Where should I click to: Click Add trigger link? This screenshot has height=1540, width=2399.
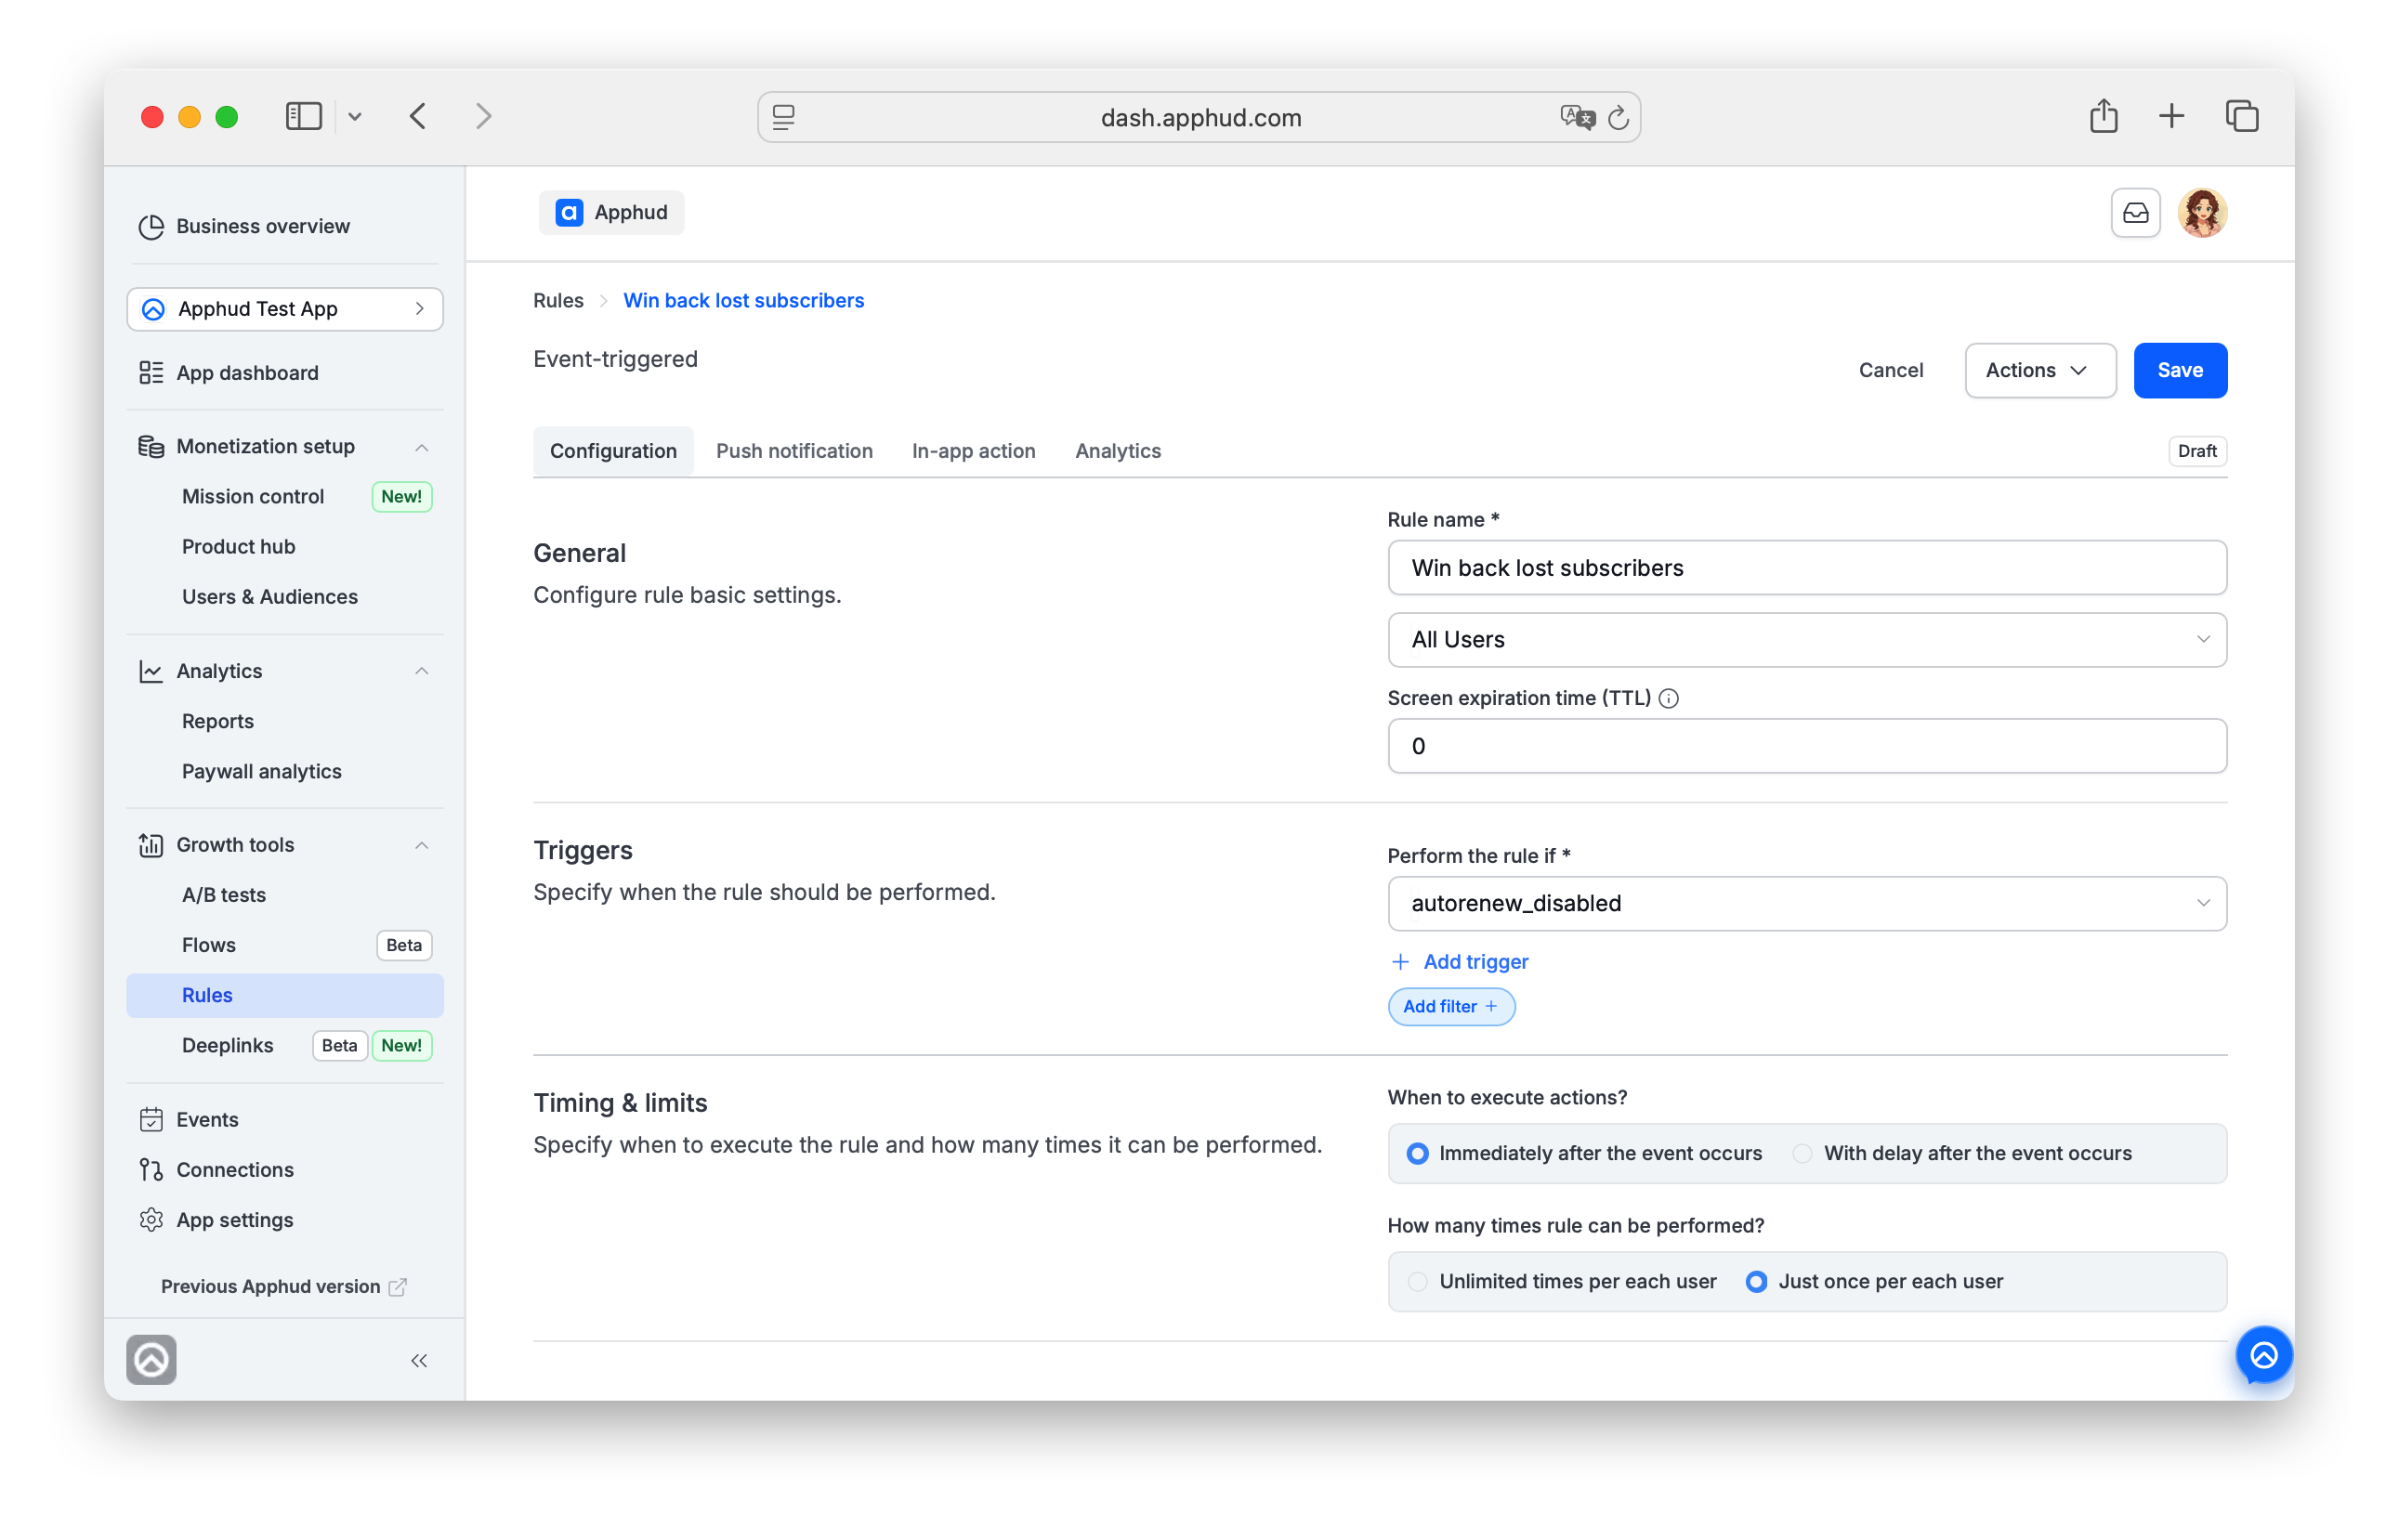[1459, 961]
